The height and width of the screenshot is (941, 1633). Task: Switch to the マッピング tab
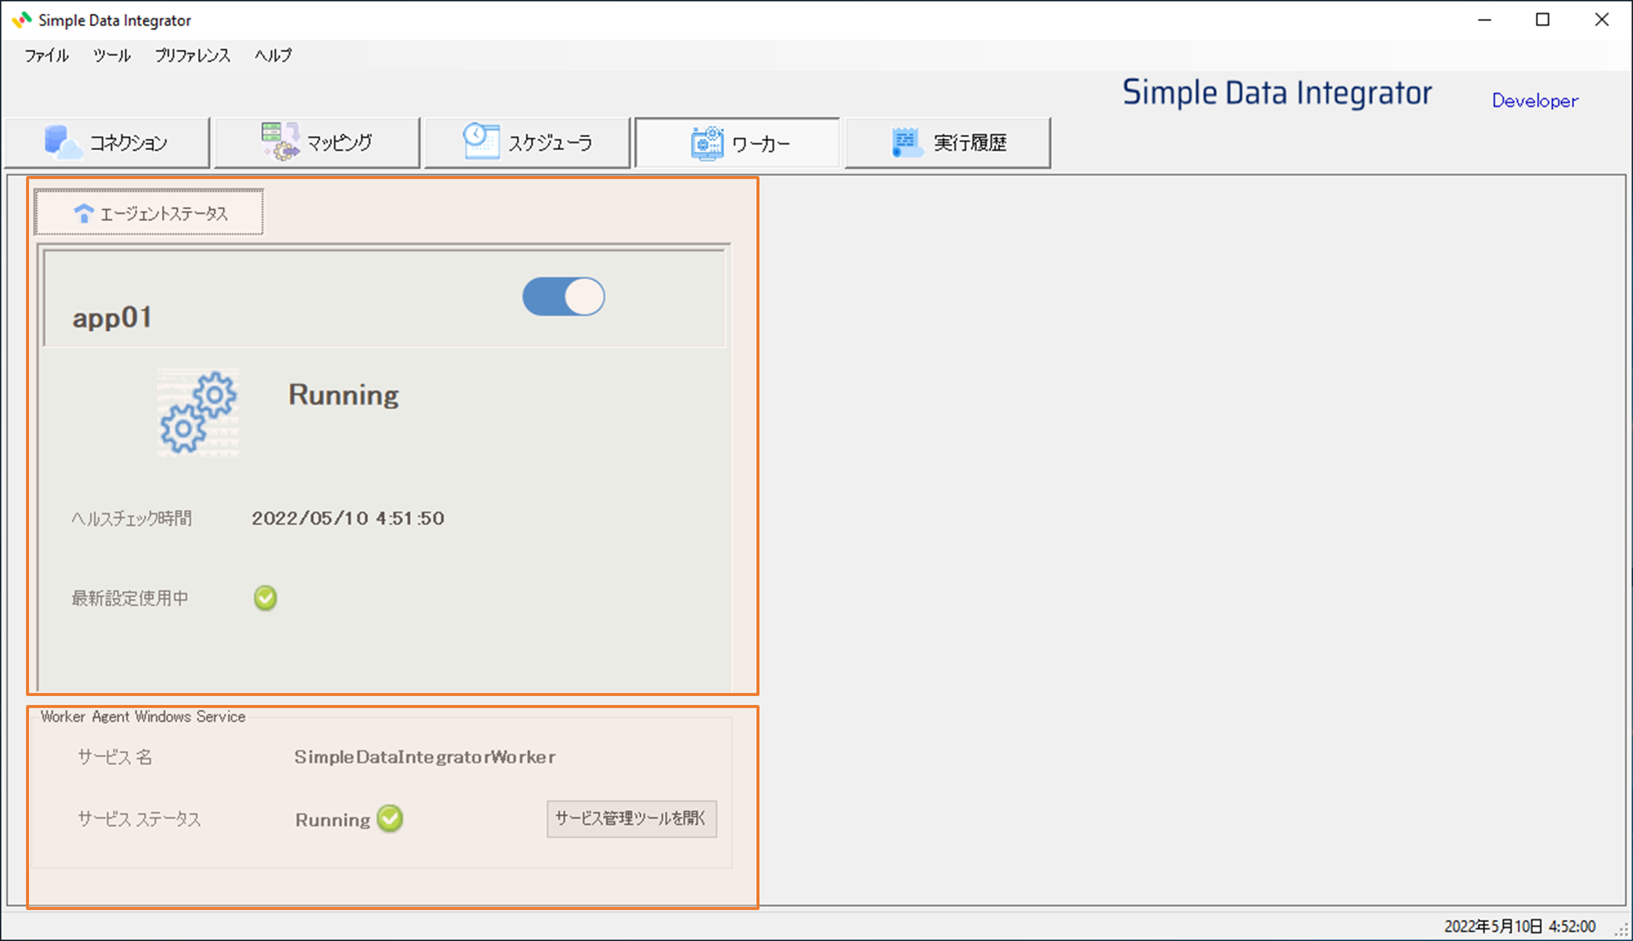pyautogui.click(x=317, y=143)
